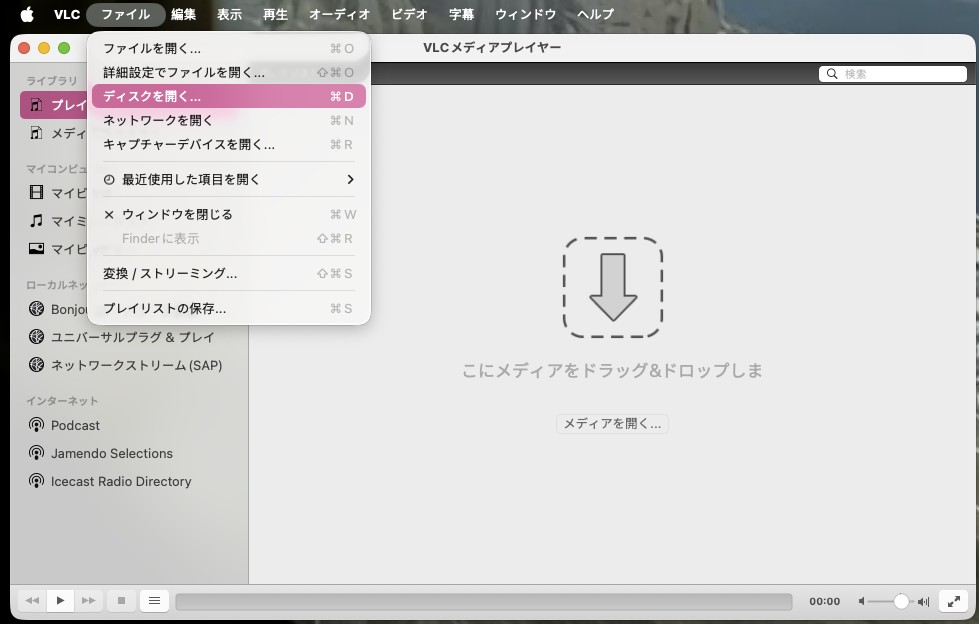
Task: Choose プレイリストの保存... entry
Action: (229, 308)
